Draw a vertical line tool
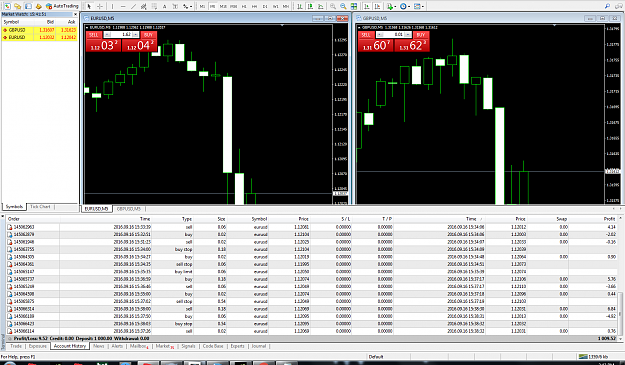The width and height of the screenshot is (625, 365). pos(112,6)
